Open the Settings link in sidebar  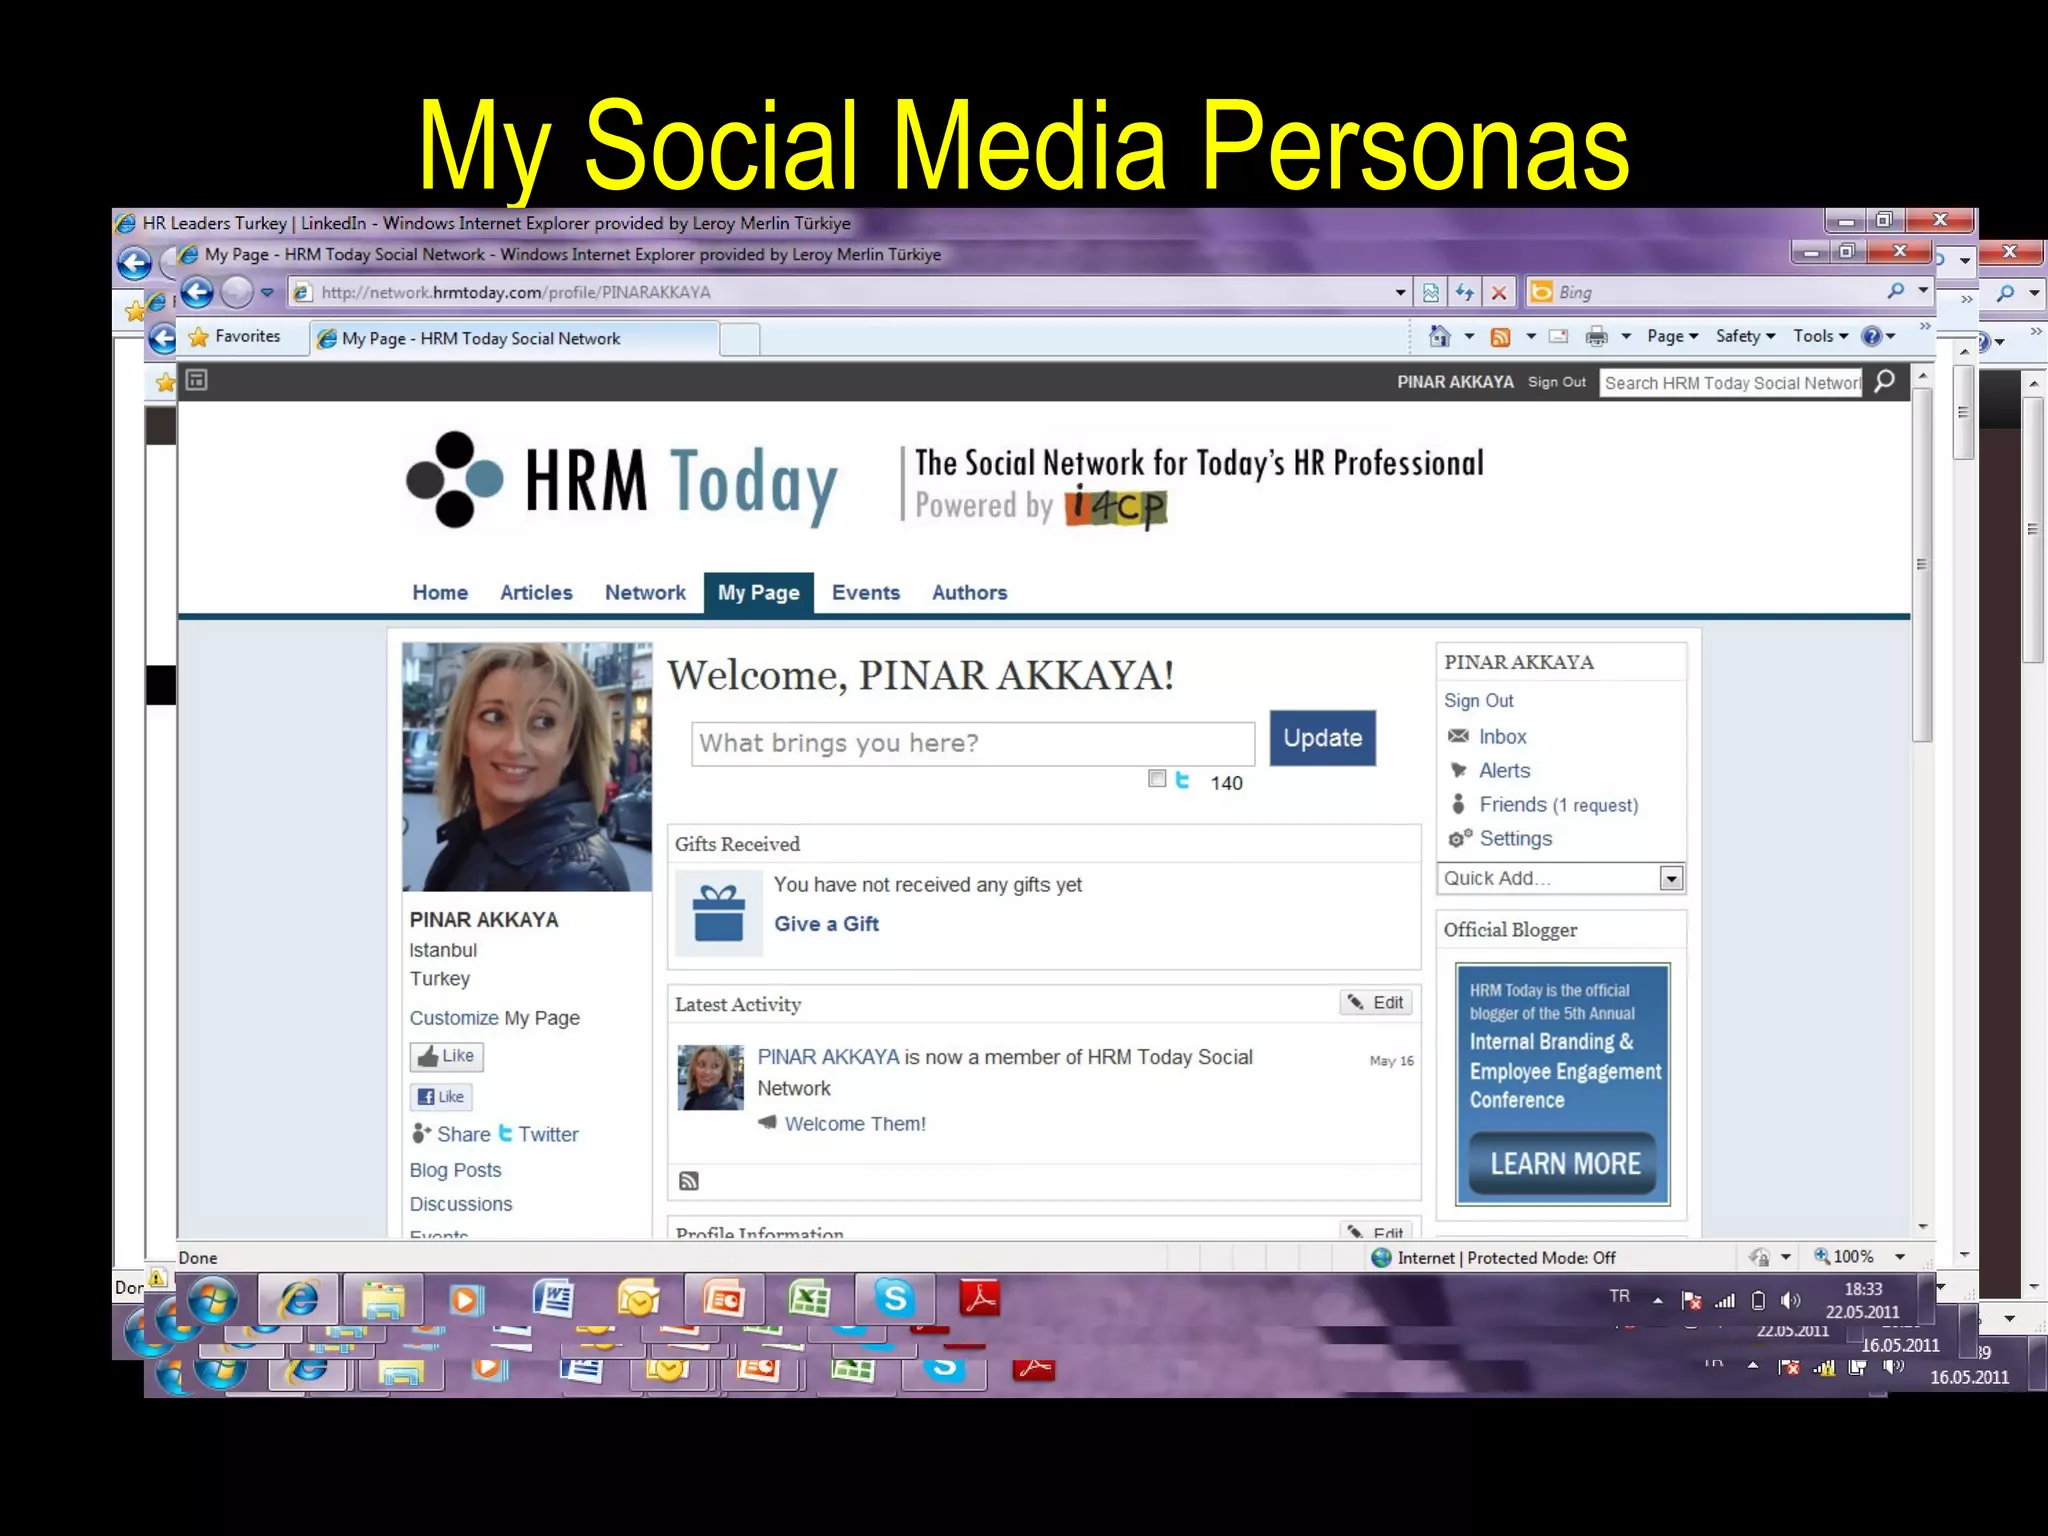(x=1516, y=838)
